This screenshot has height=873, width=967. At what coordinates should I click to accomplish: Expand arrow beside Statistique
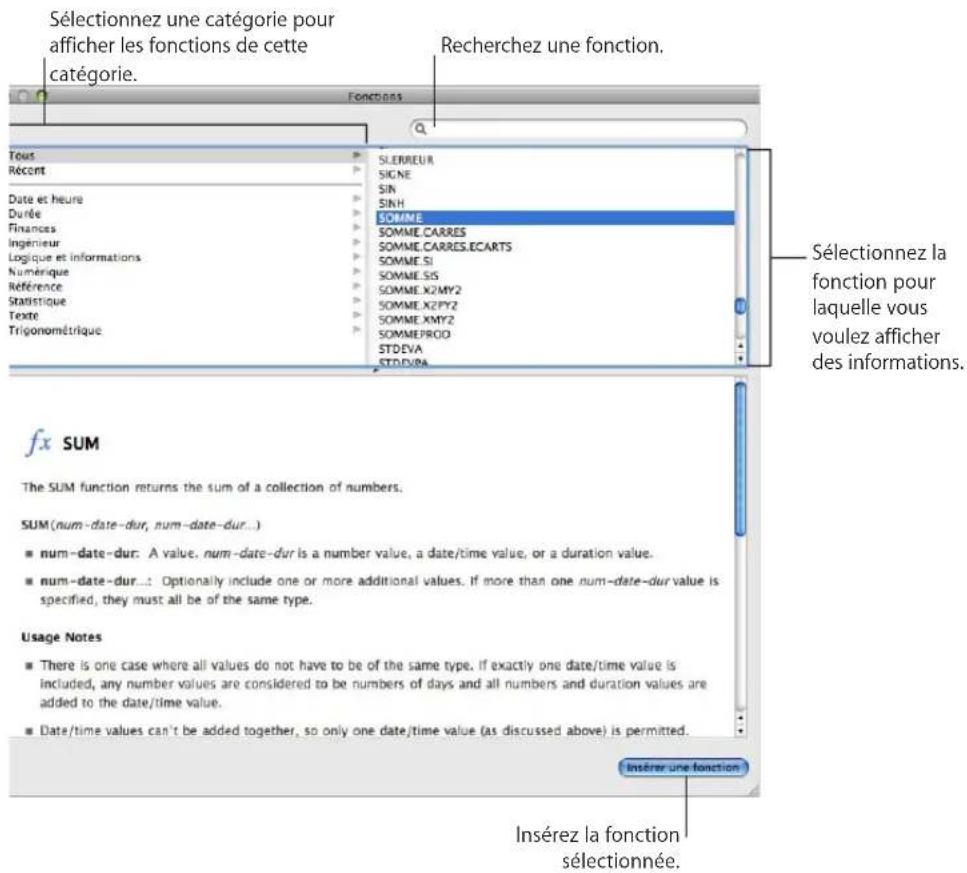point(356,300)
